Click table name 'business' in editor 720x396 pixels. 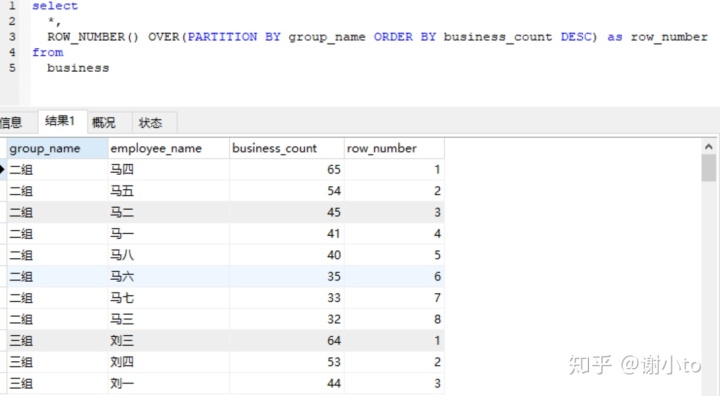(78, 68)
